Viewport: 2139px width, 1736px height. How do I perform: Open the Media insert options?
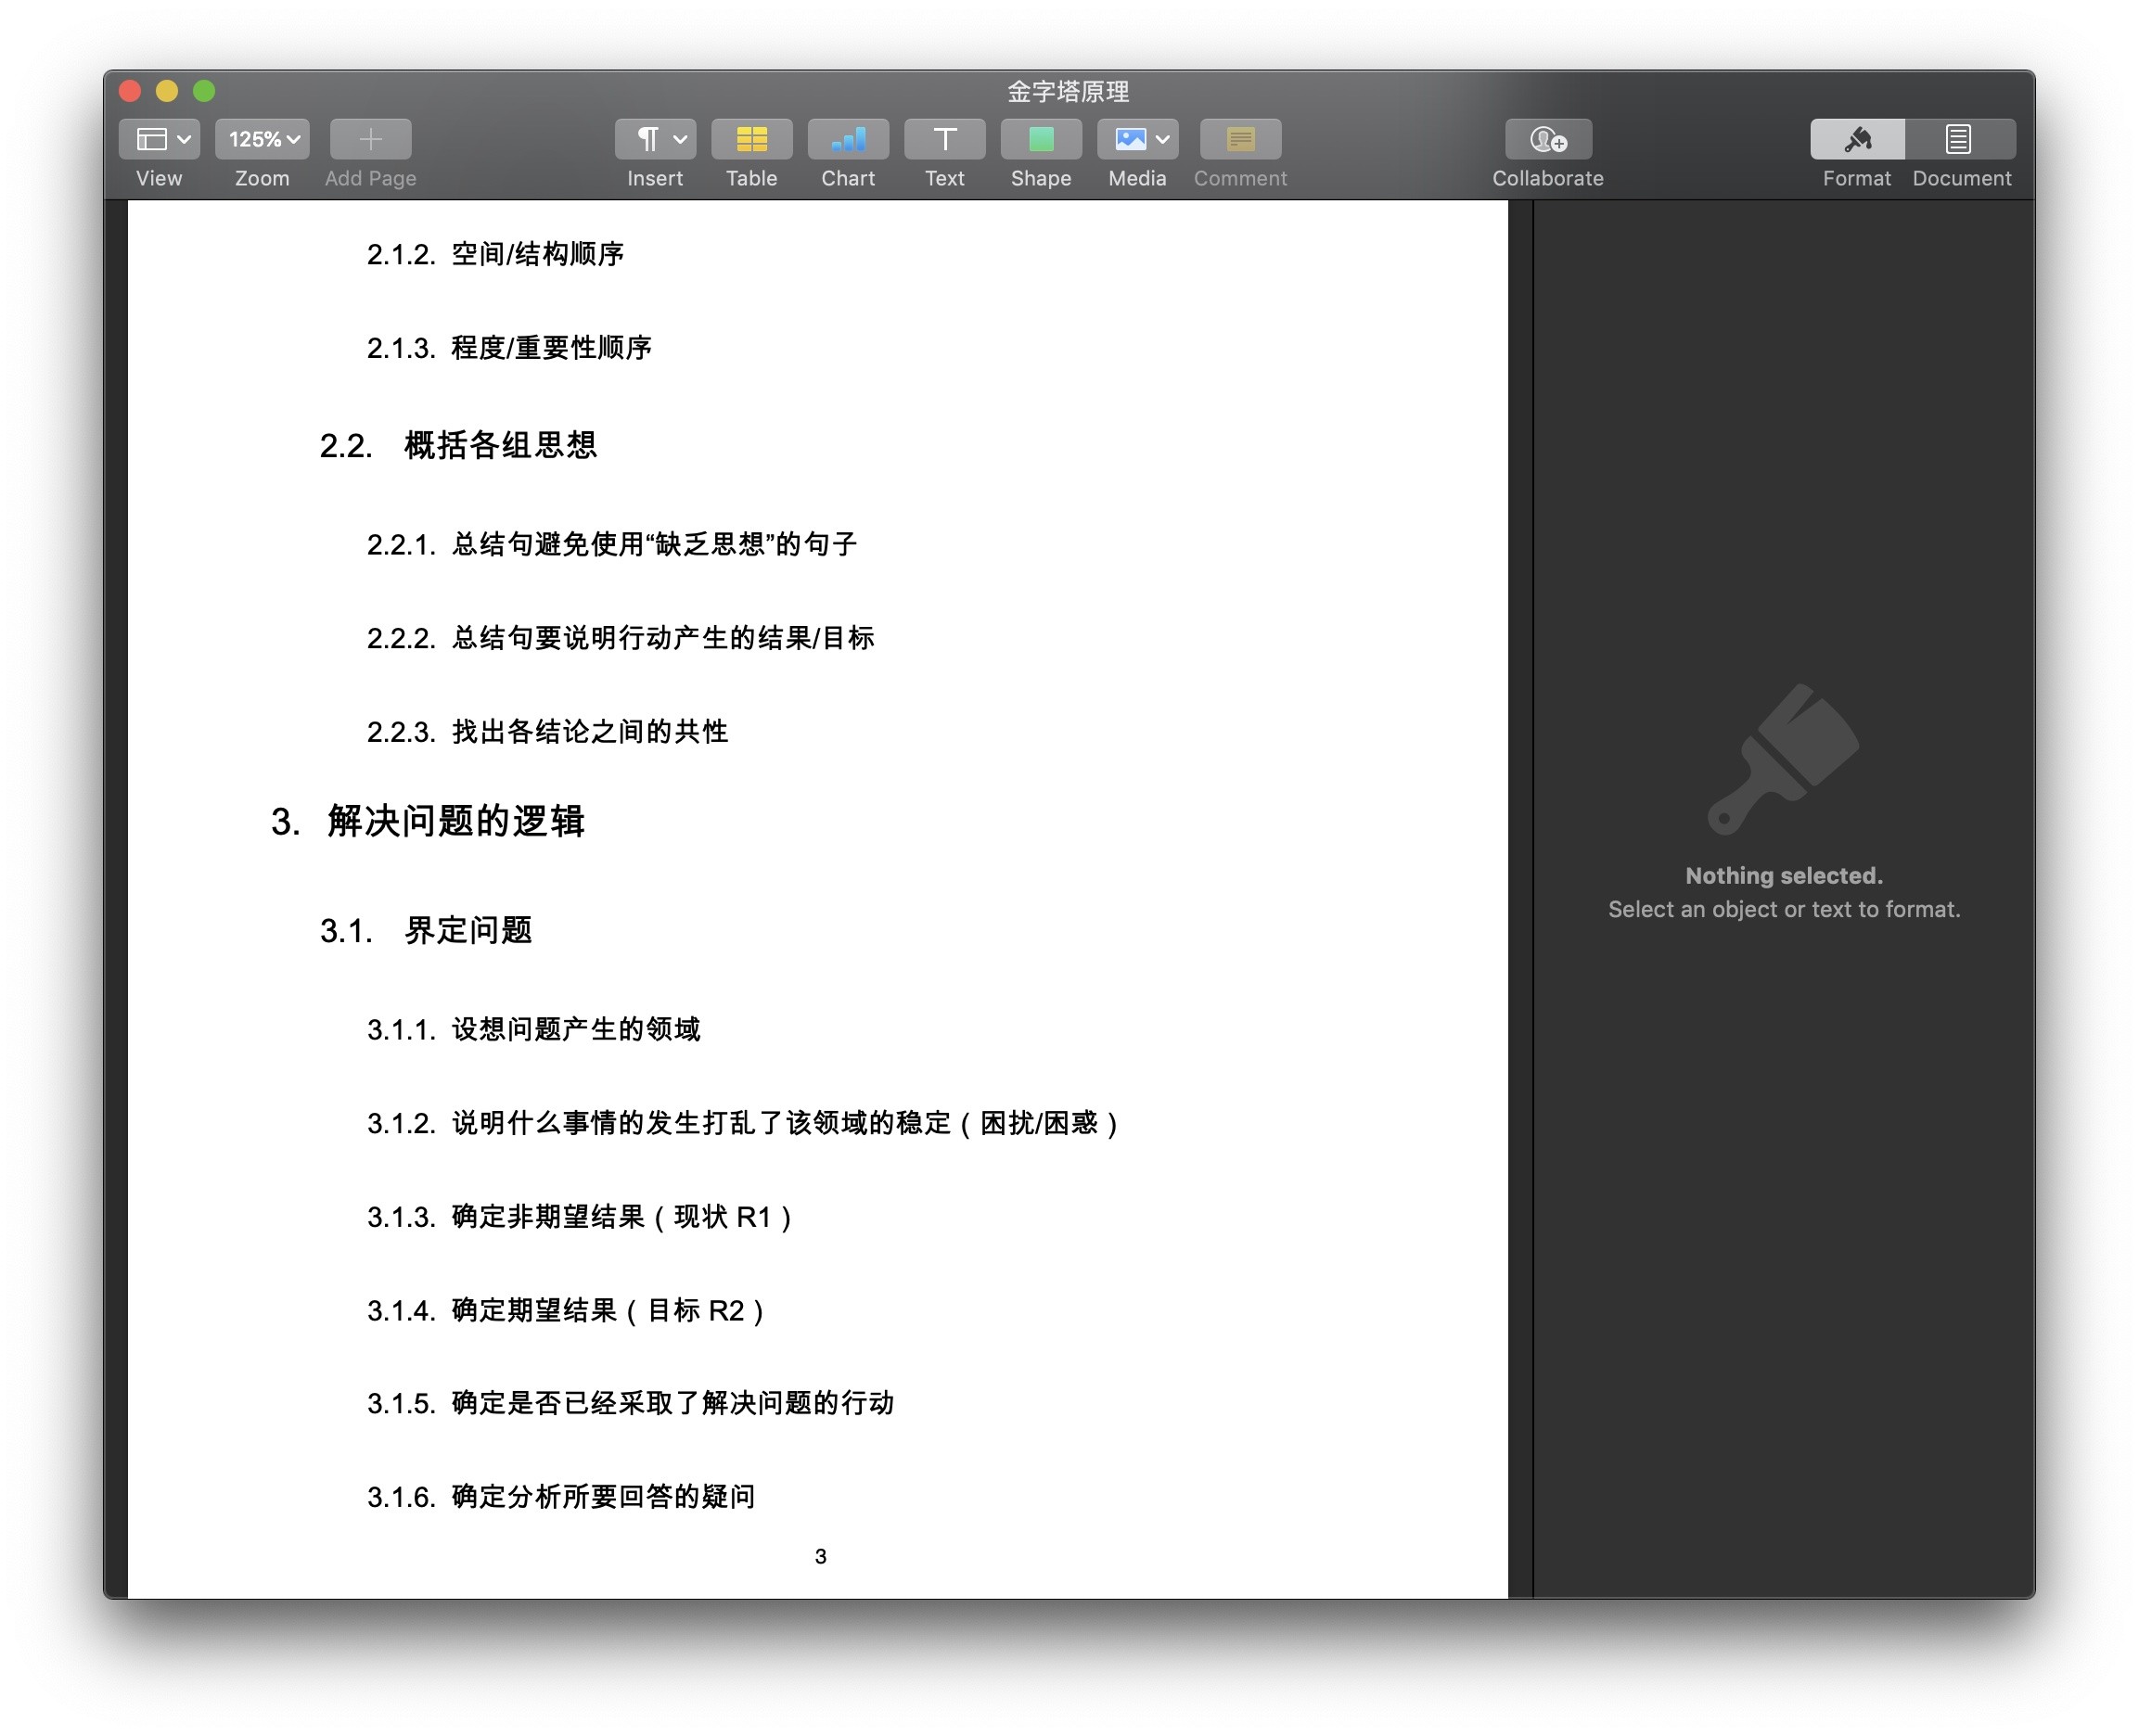click(x=1130, y=139)
